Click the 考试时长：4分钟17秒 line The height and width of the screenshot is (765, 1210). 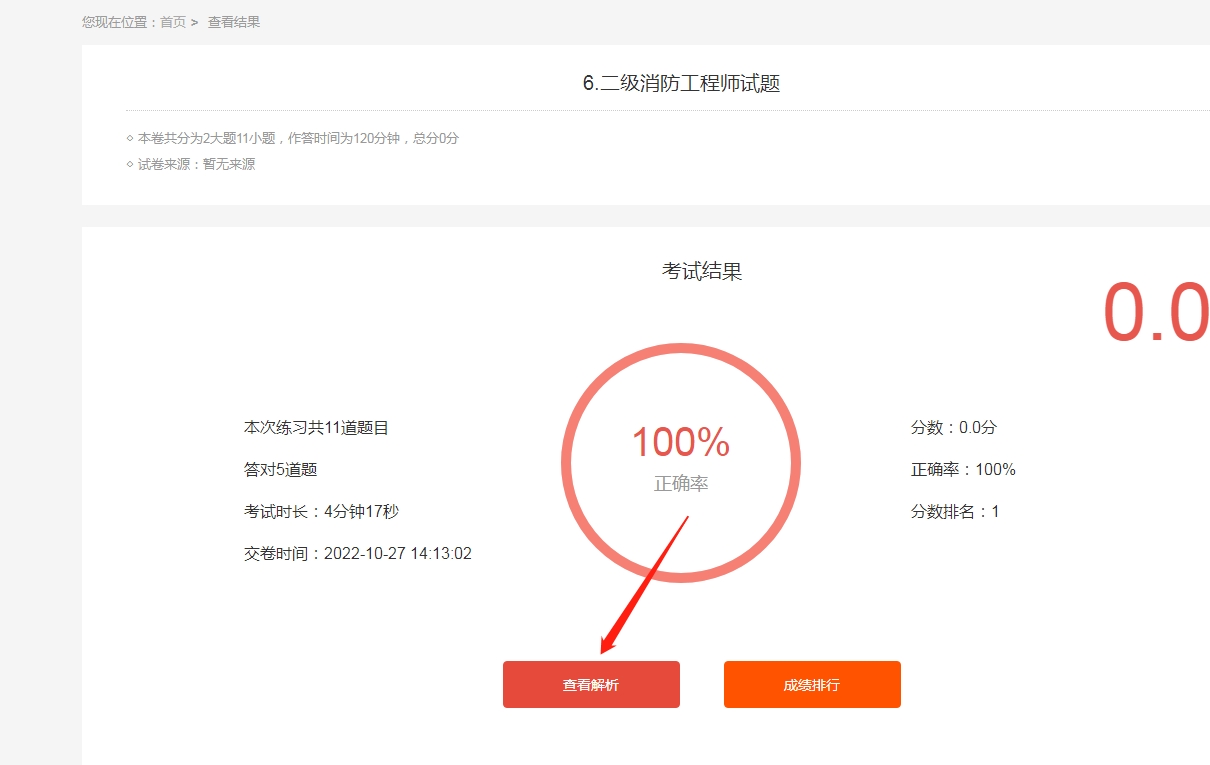coord(321,511)
